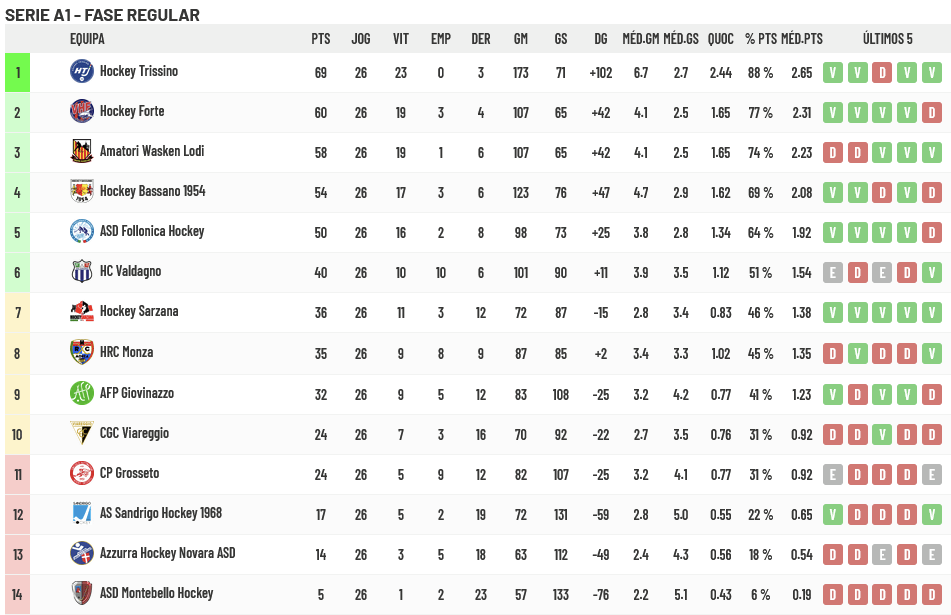Click AFP Giovinazzo green circle logo
This screenshot has width=951, height=615.
(81, 393)
